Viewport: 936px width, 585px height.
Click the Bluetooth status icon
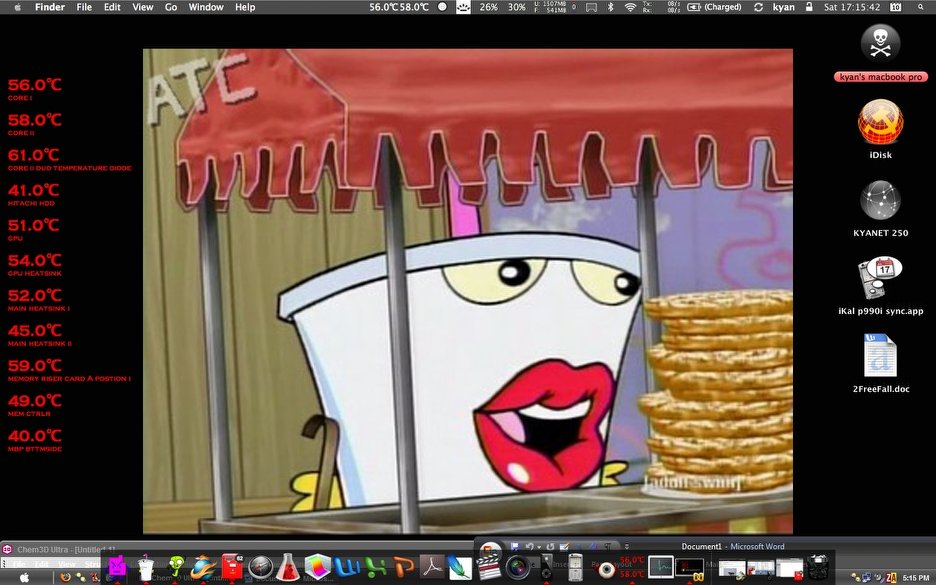coord(610,7)
